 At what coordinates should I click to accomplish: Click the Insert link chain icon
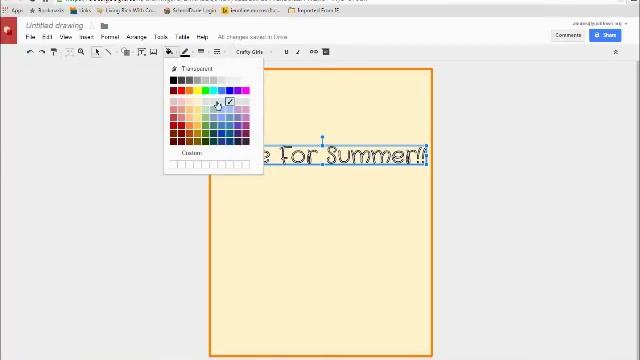pos(313,52)
